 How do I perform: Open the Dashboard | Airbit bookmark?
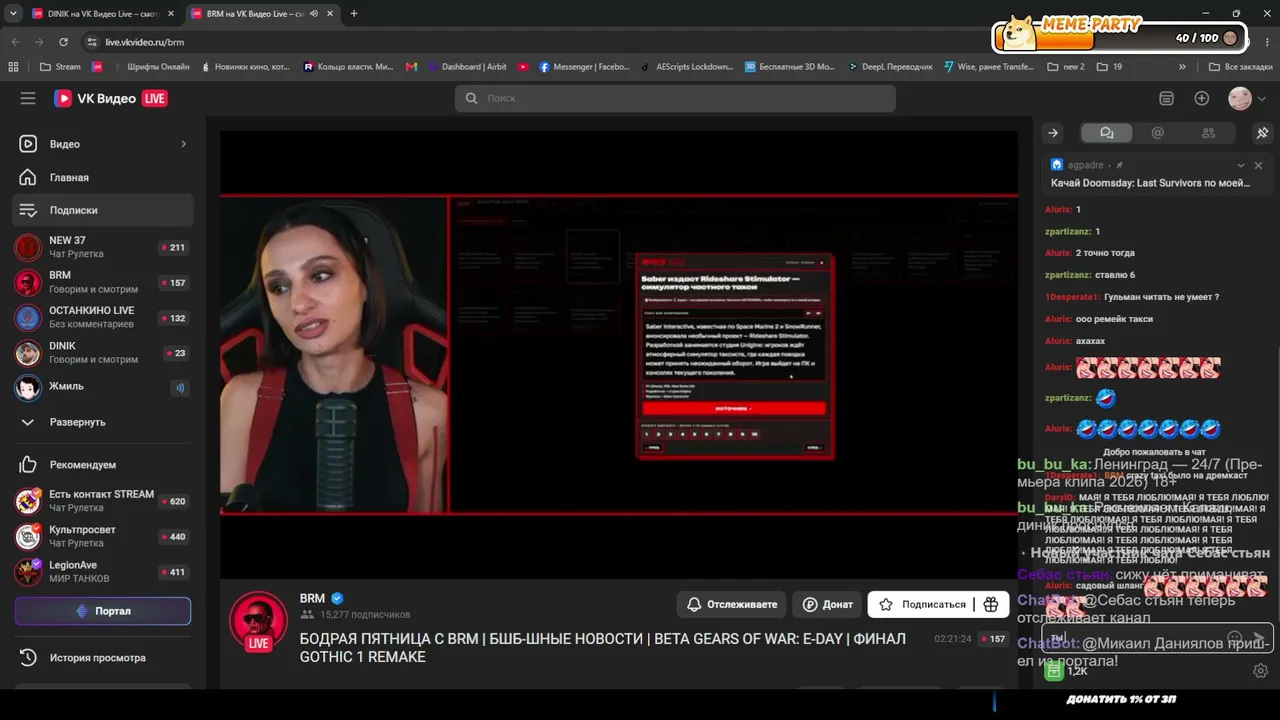(467, 67)
